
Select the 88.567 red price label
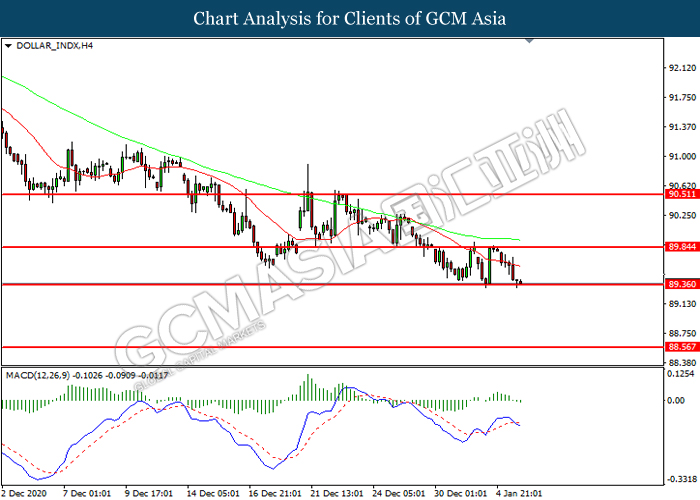682,347
